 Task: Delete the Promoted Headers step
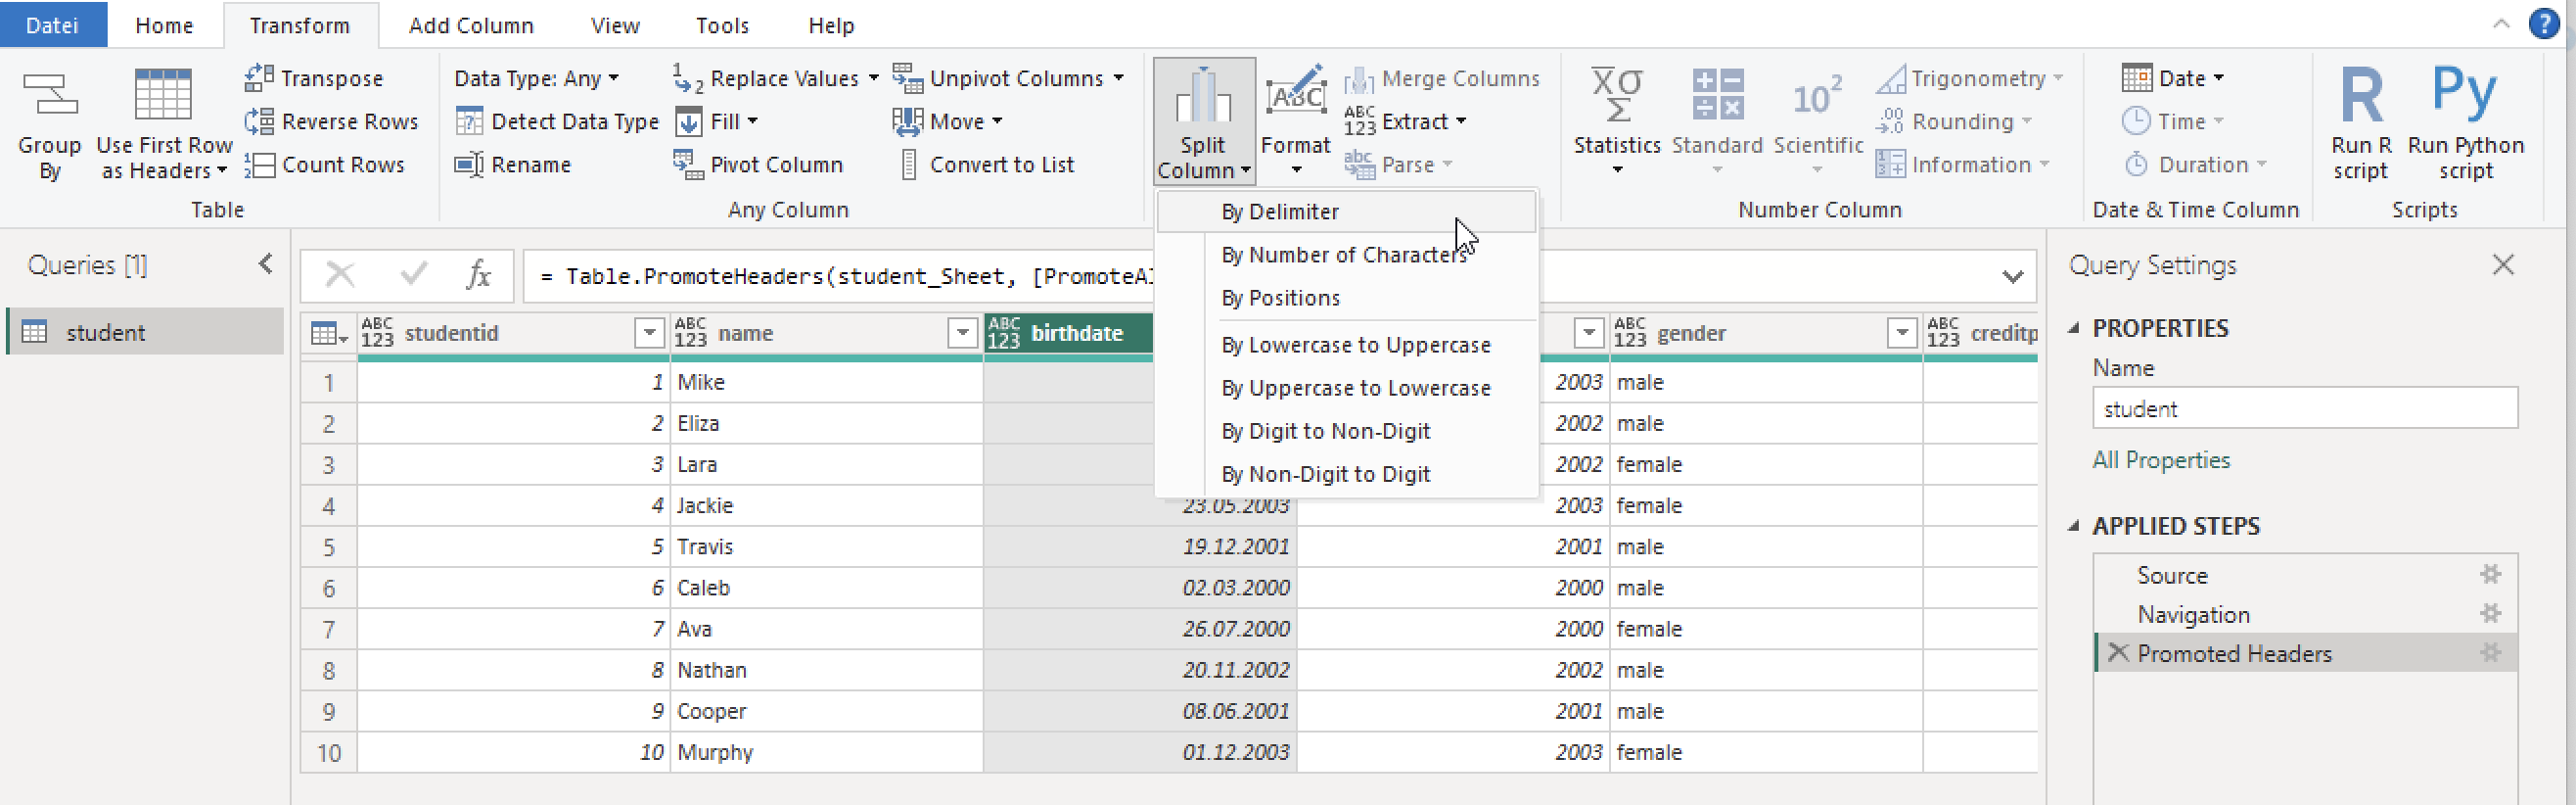[x=2117, y=653]
